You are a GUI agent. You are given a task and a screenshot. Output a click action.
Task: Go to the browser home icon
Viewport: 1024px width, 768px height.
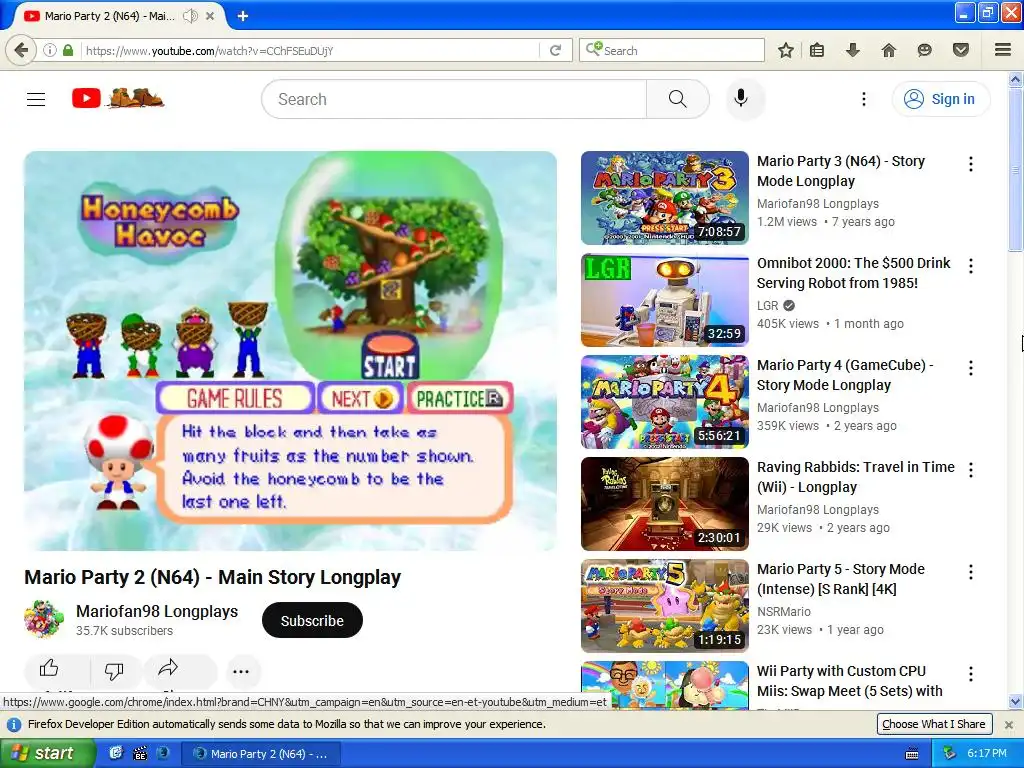click(888, 50)
